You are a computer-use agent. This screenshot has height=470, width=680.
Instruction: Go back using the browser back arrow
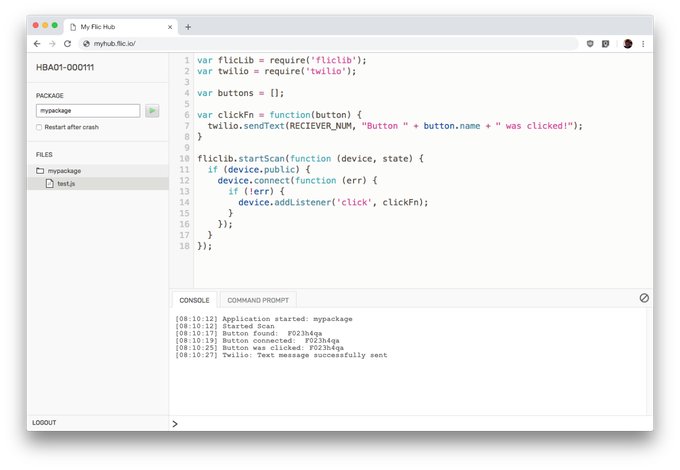37,44
